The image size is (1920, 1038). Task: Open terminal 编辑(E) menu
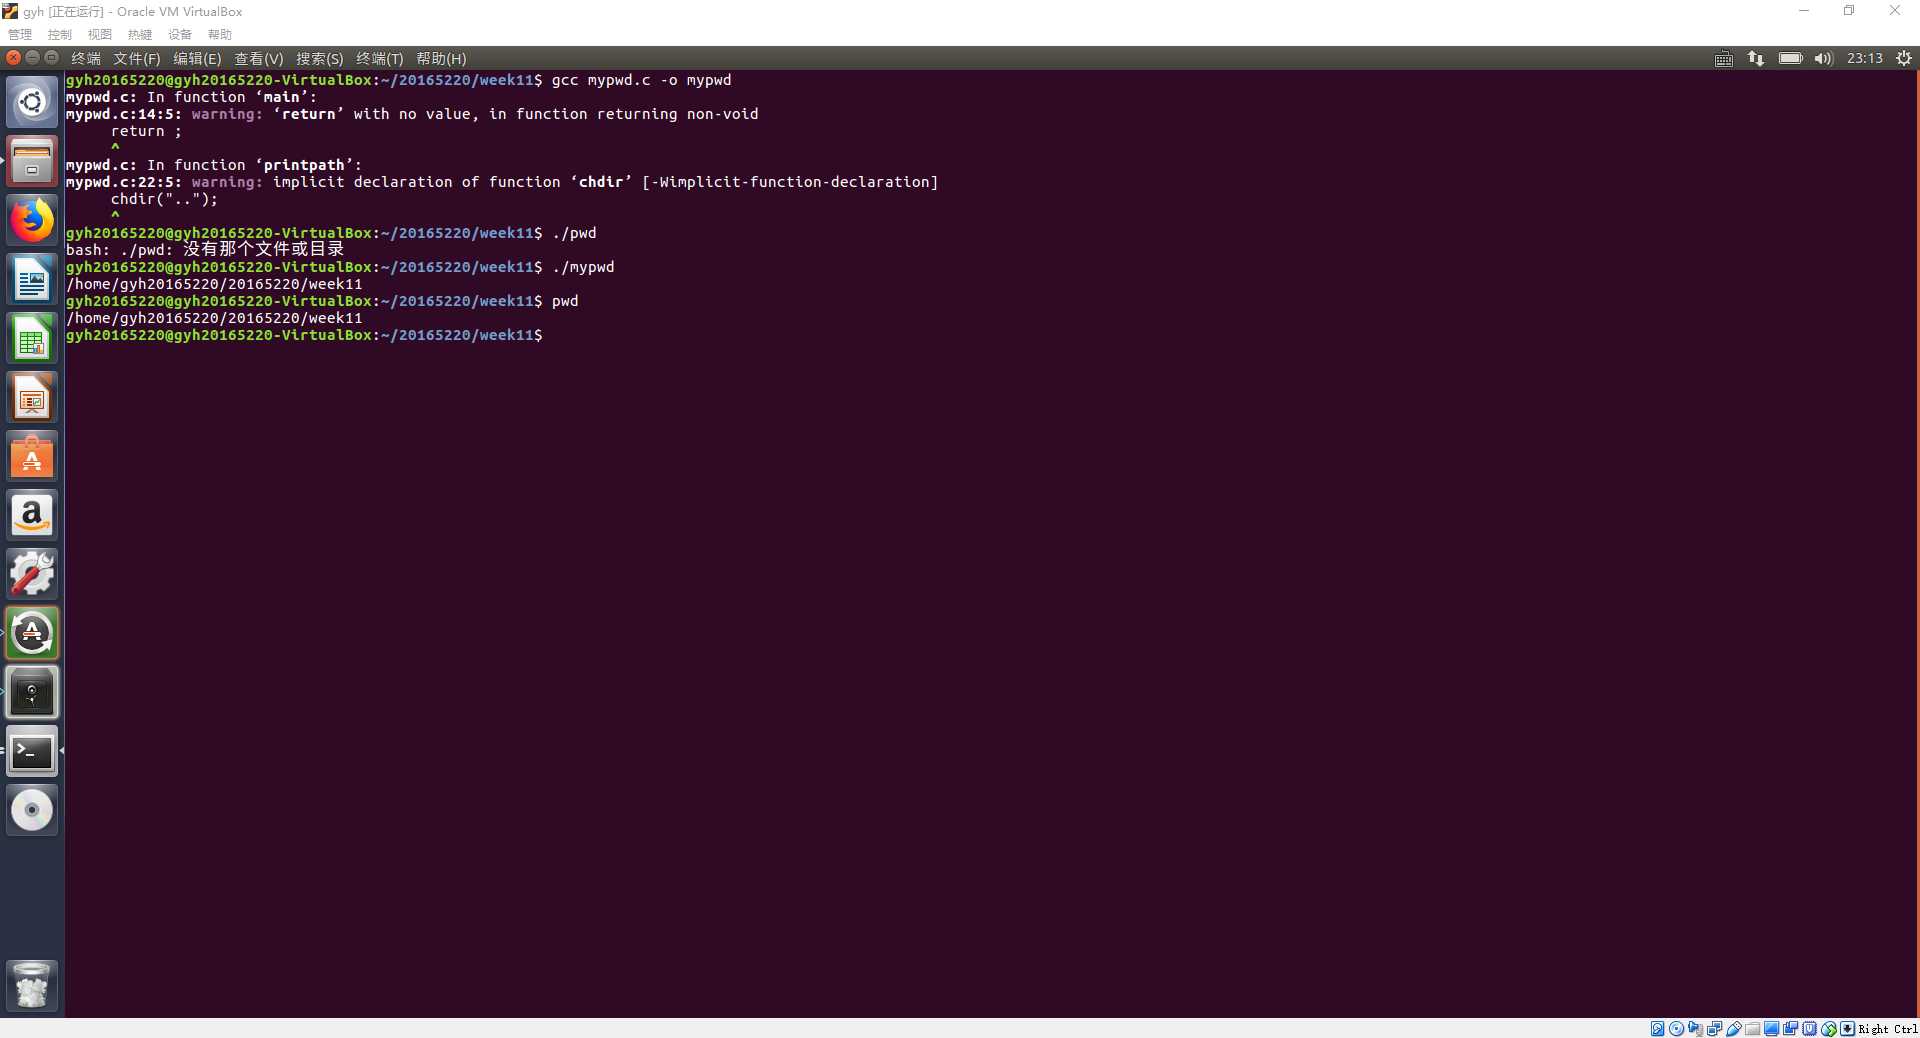[197, 59]
